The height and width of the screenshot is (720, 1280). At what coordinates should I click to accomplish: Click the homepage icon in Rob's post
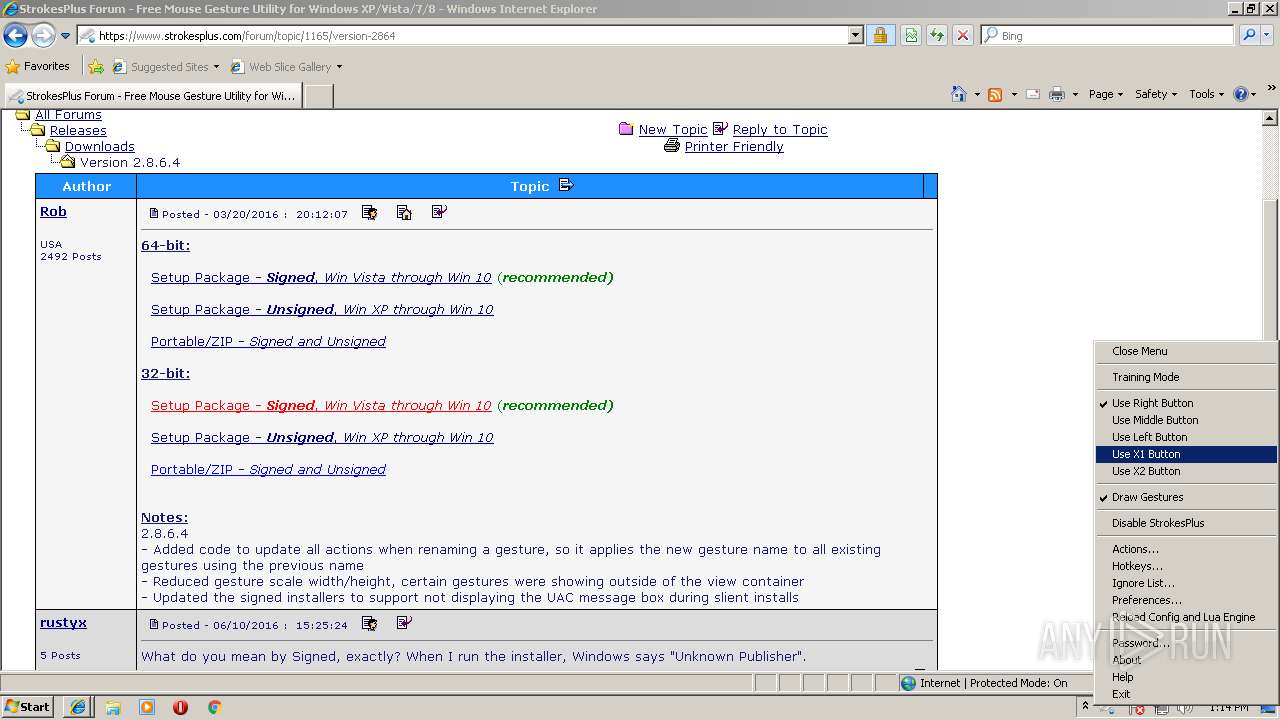404,212
